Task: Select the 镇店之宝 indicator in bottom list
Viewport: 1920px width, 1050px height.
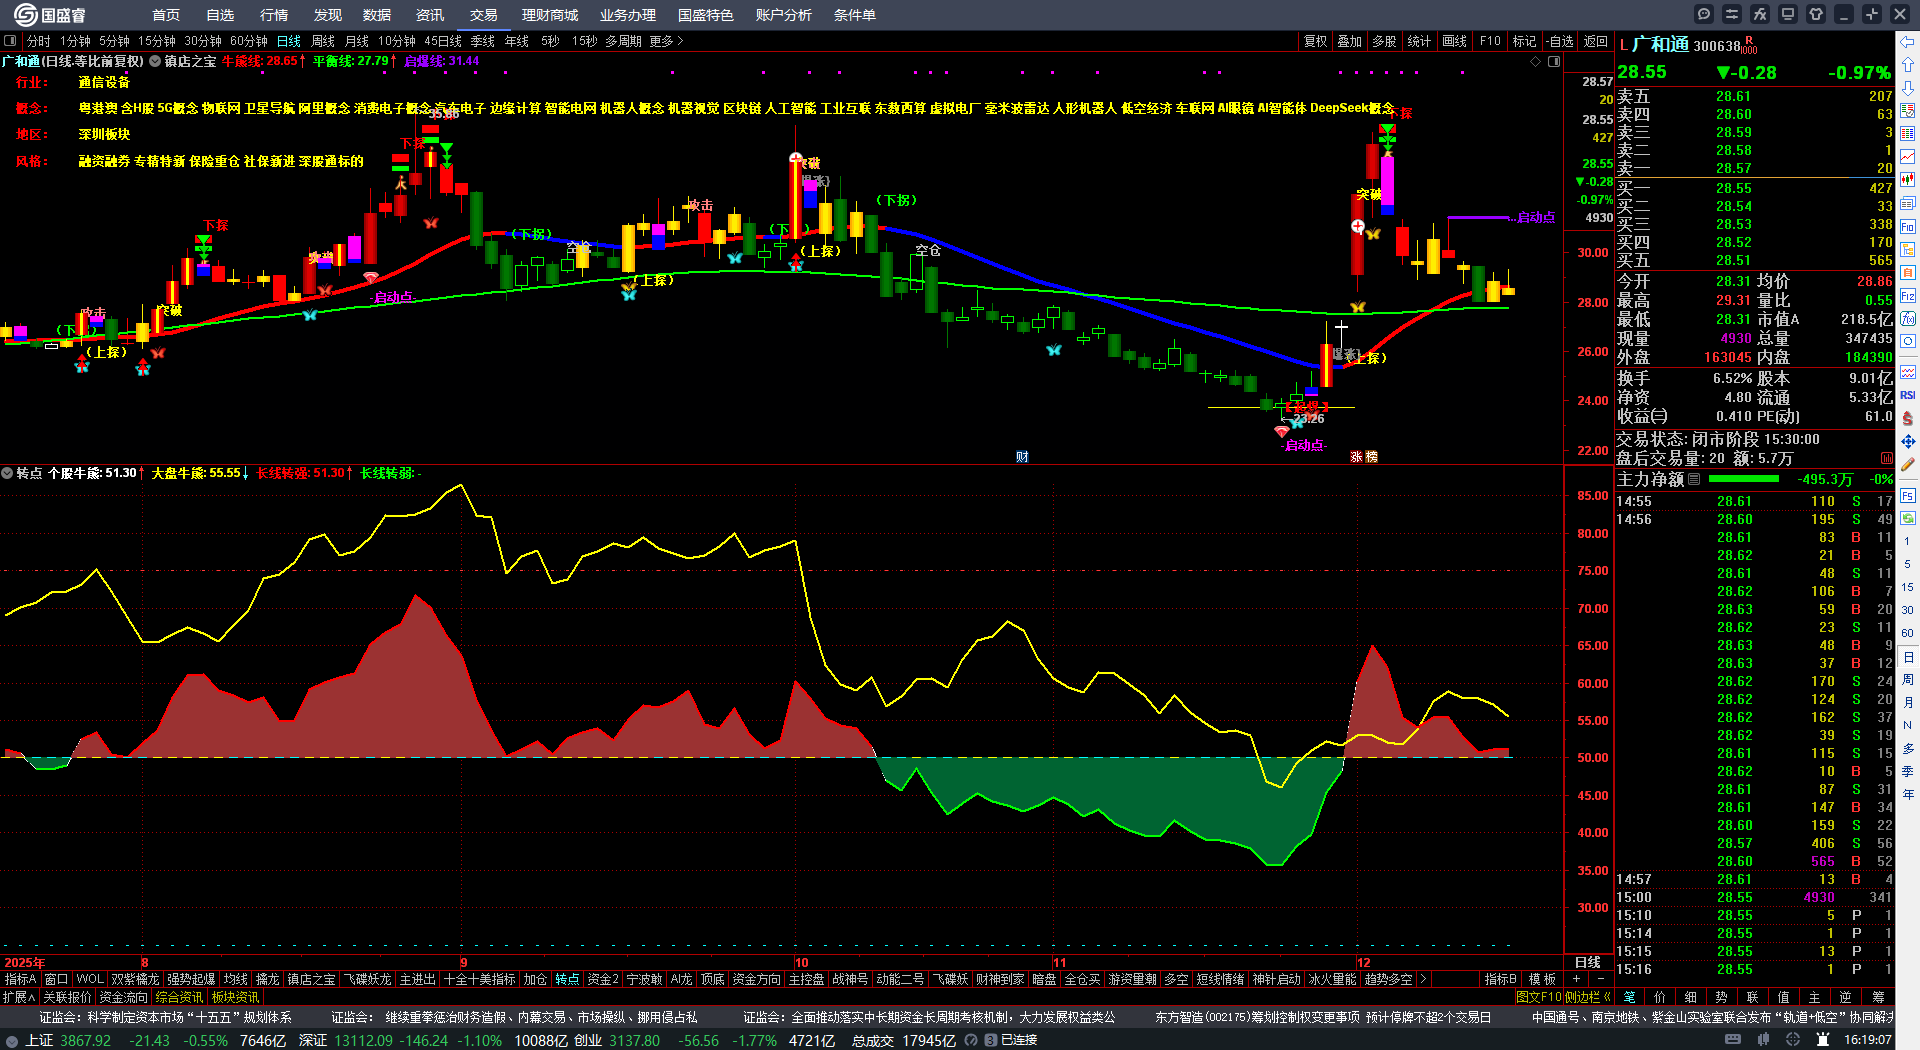Action: tap(312, 979)
